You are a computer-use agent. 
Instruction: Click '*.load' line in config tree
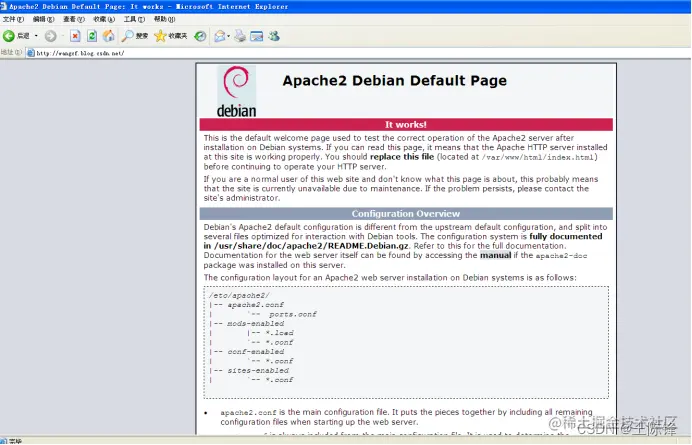(279, 333)
